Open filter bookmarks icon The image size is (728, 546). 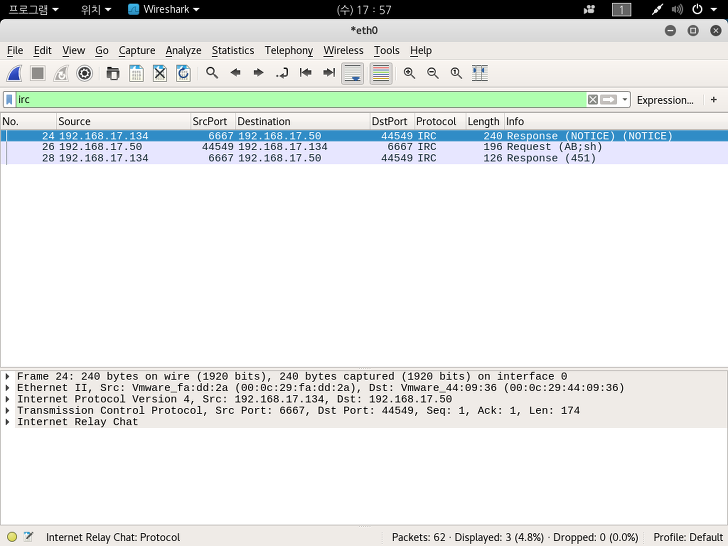coord(9,99)
